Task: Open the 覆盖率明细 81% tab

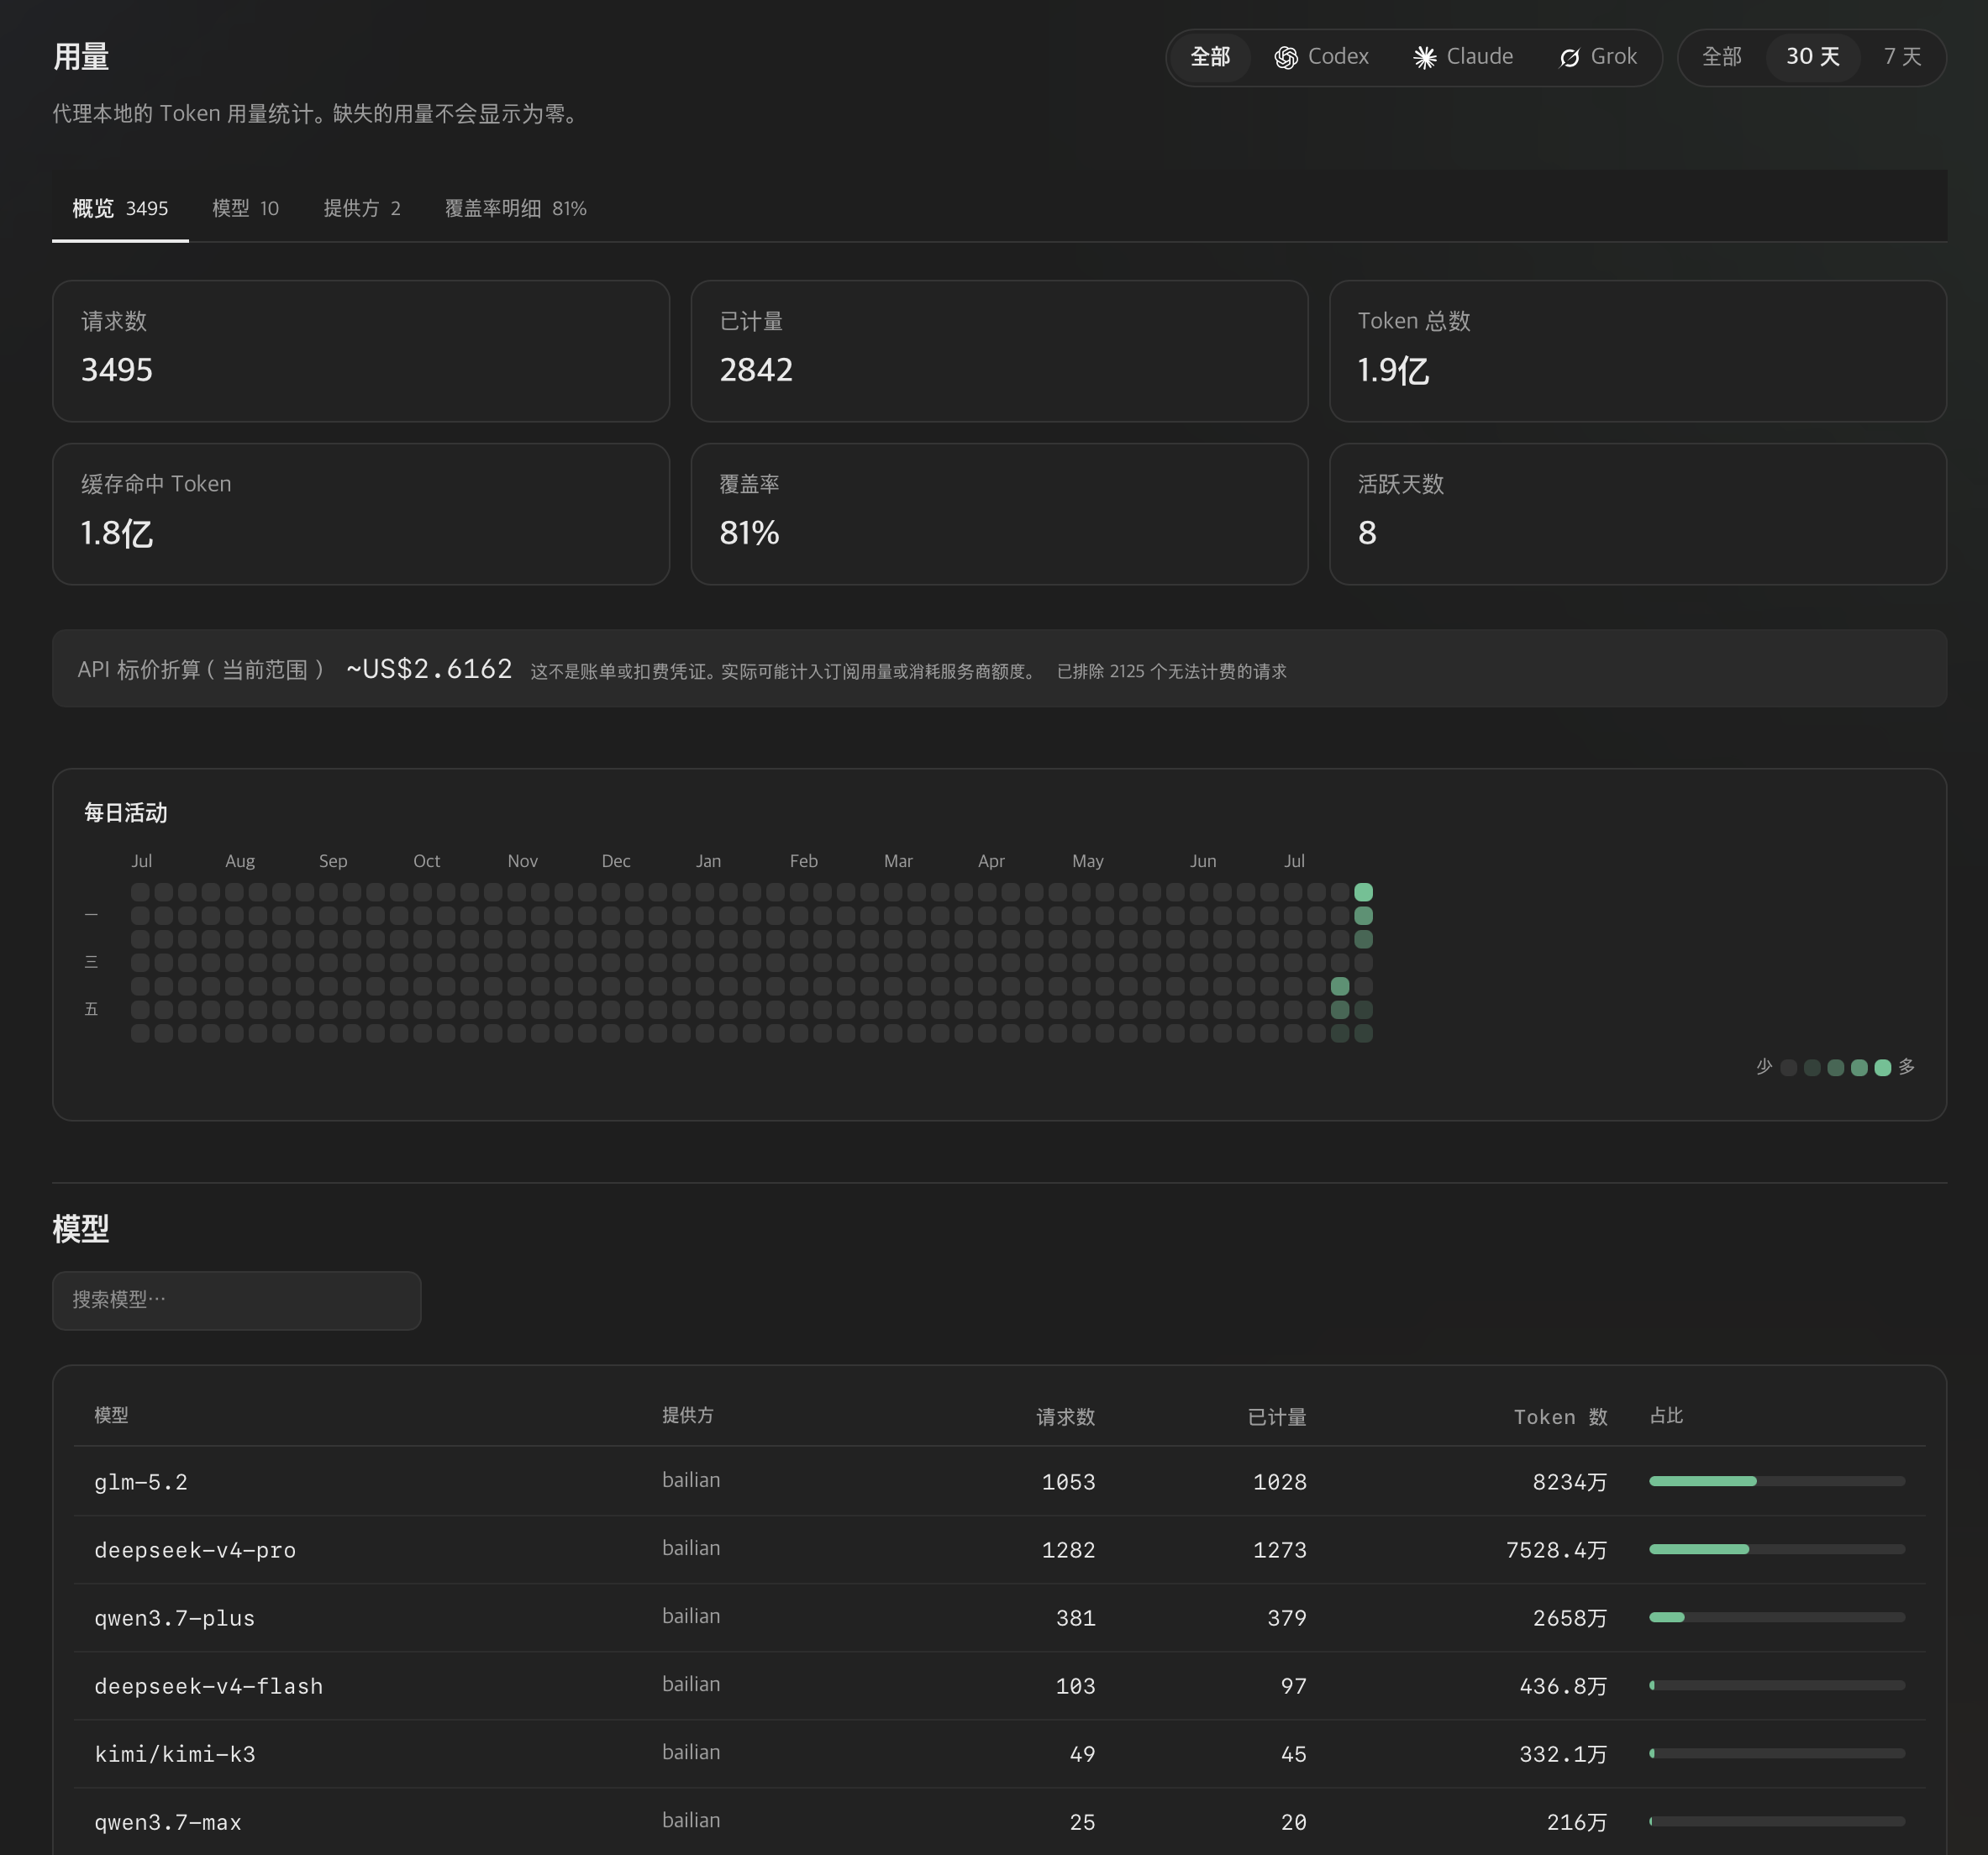Action: point(515,208)
